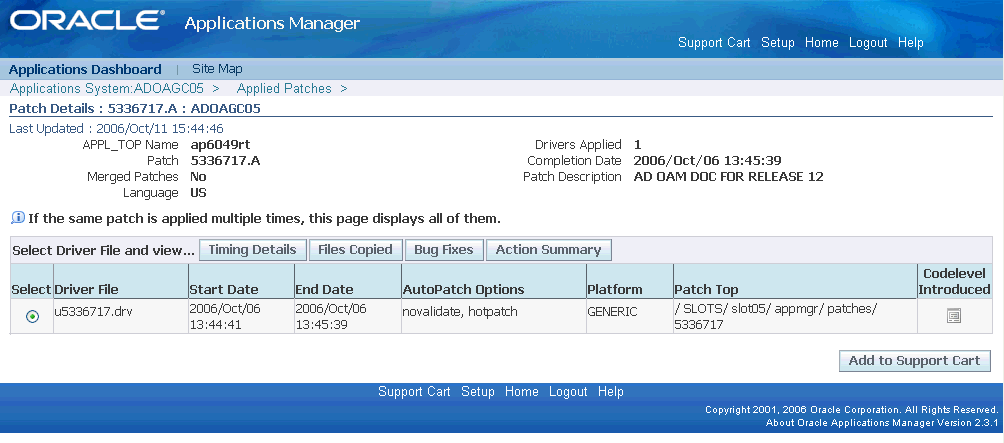
Task: Show Files Copied for the driver
Action: click(355, 250)
